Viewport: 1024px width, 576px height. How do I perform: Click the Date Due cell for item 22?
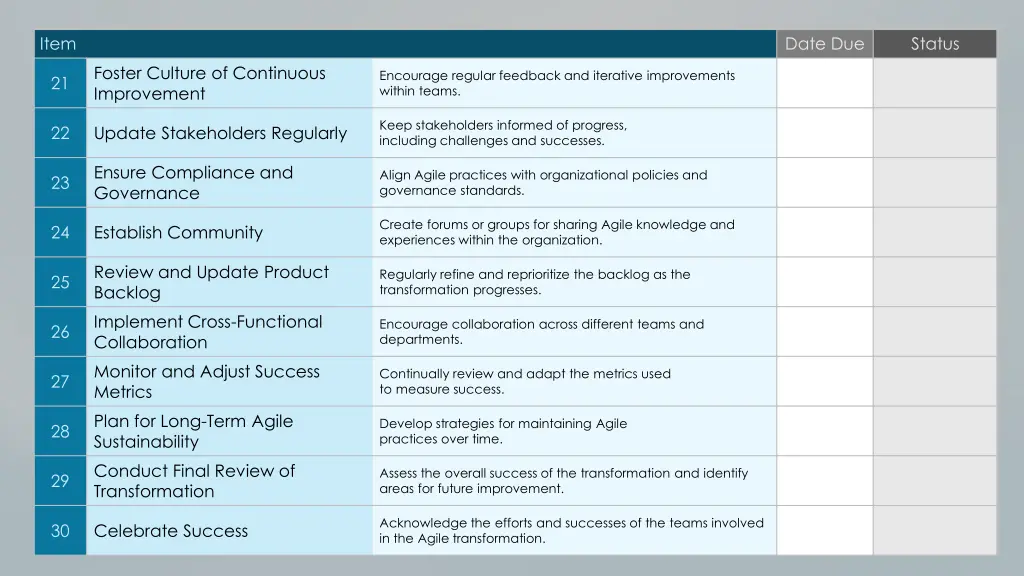point(825,133)
